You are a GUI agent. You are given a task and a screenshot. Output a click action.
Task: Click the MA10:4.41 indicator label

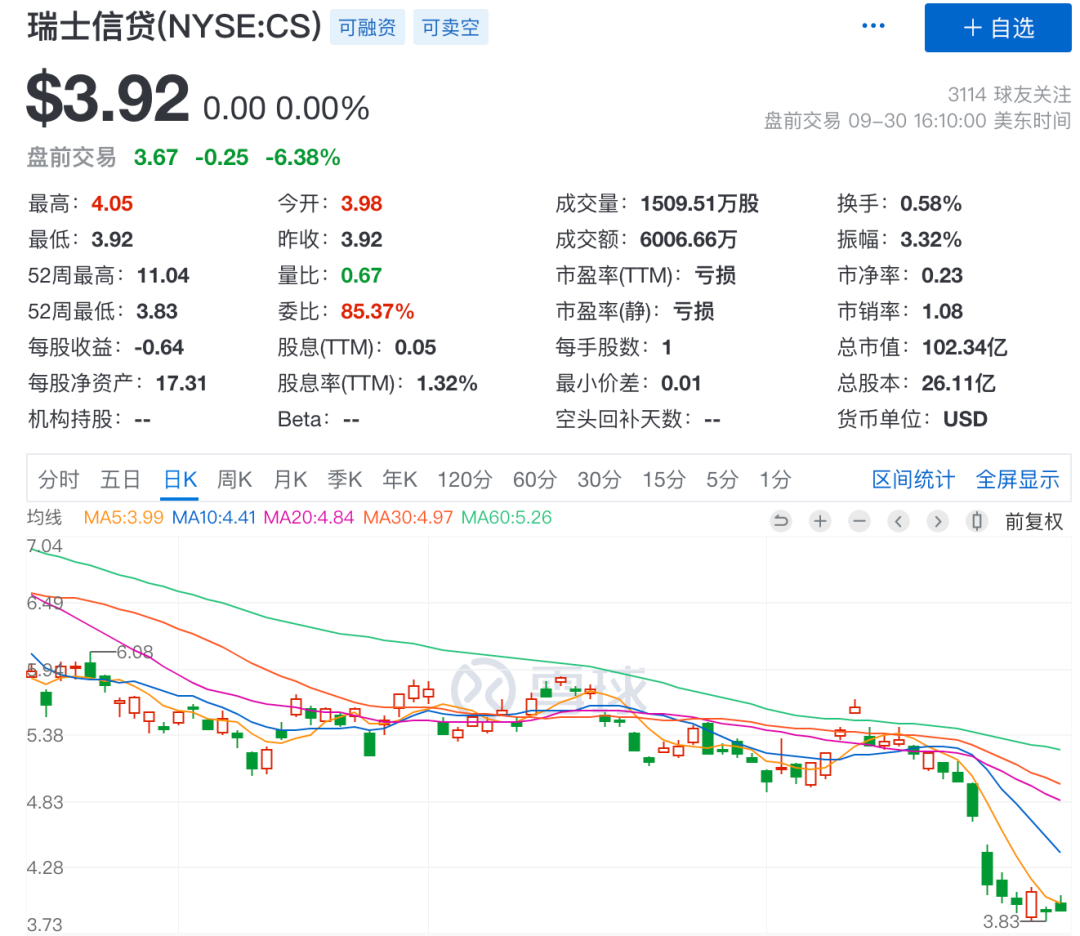pos(214,517)
